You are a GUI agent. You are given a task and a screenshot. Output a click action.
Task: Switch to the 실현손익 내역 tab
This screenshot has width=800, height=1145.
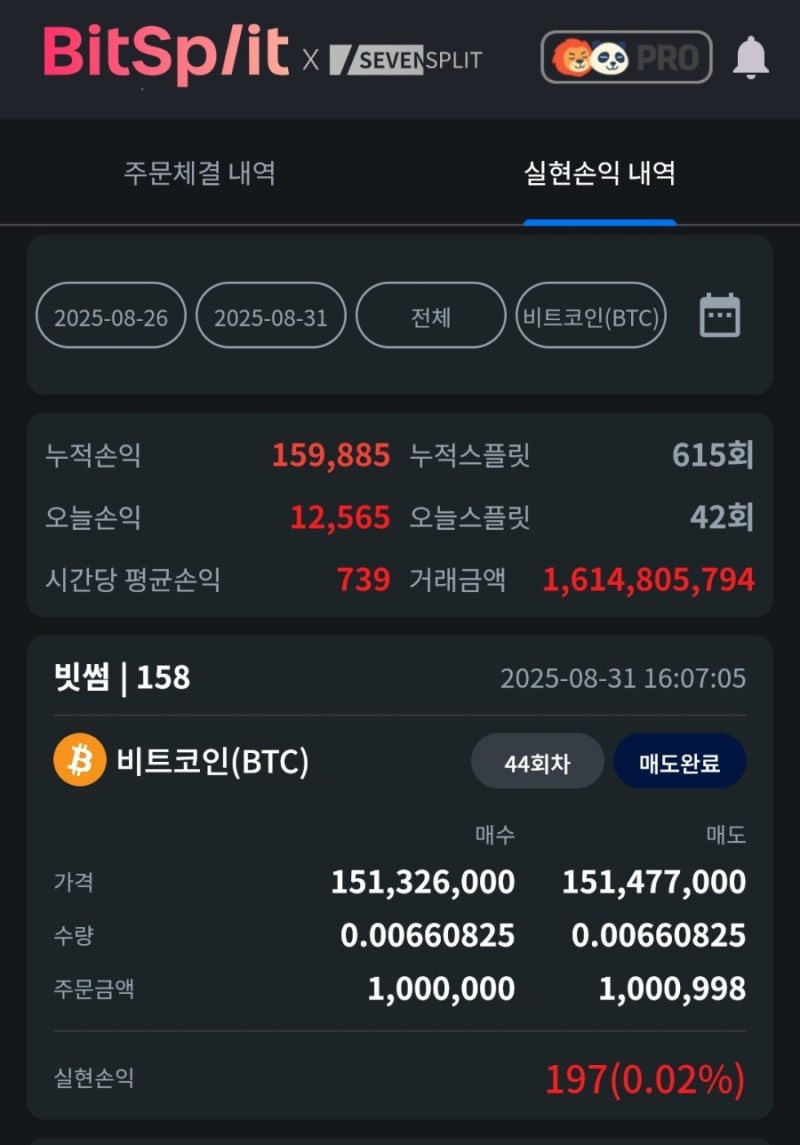(x=599, y=174)
